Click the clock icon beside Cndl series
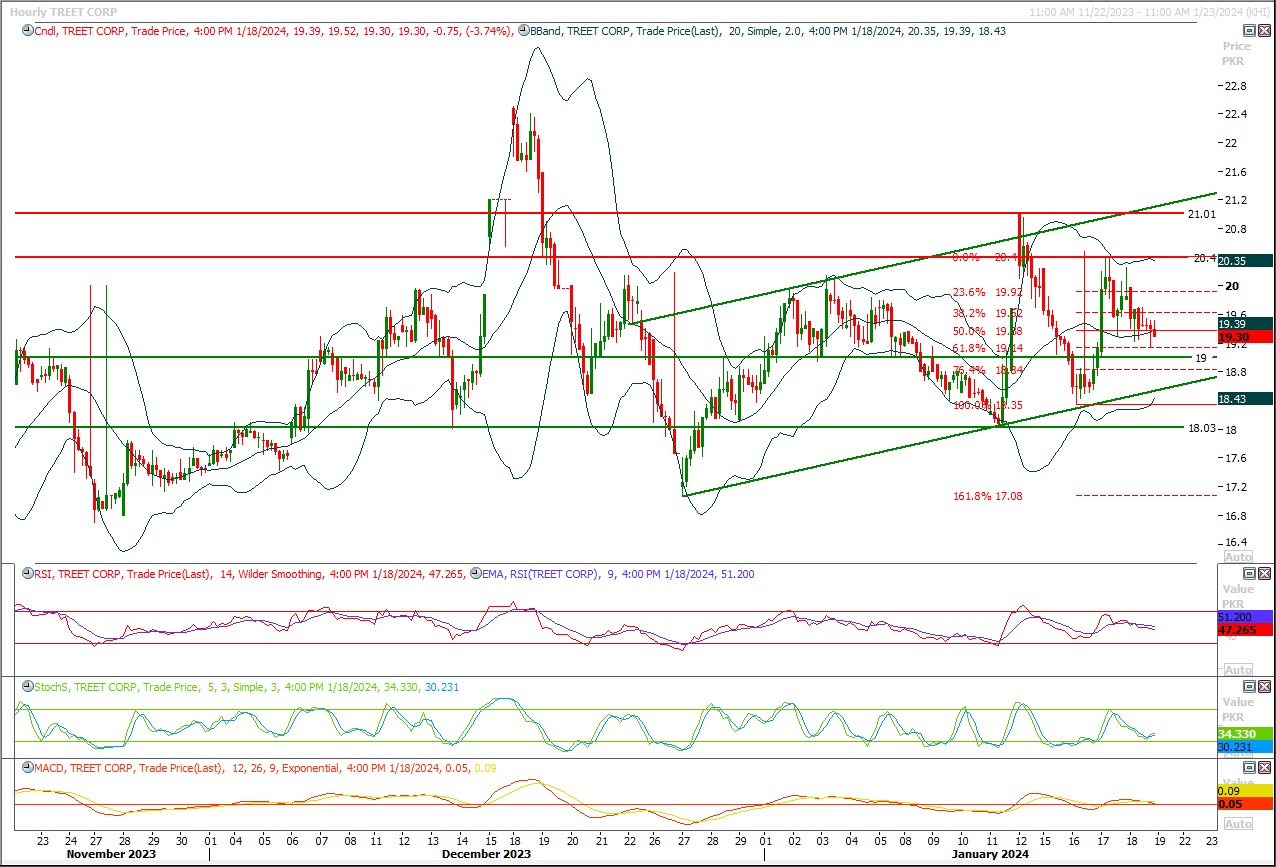The image size is (1276, 867). coord(25,31)
